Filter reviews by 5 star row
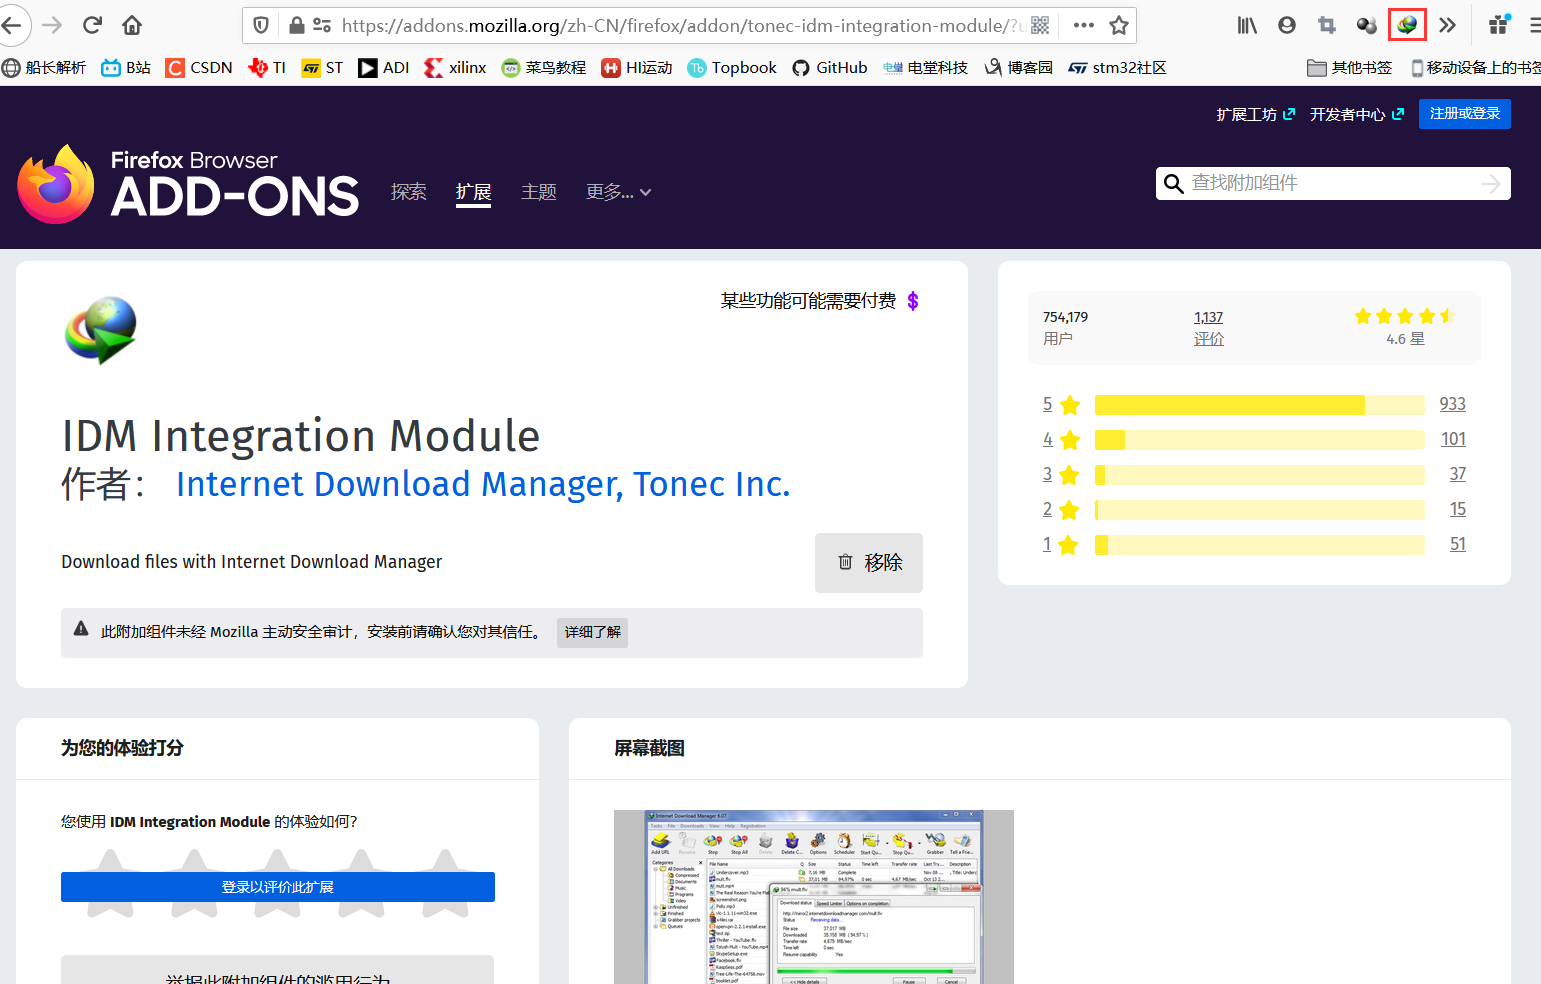 pos(1253,404)
